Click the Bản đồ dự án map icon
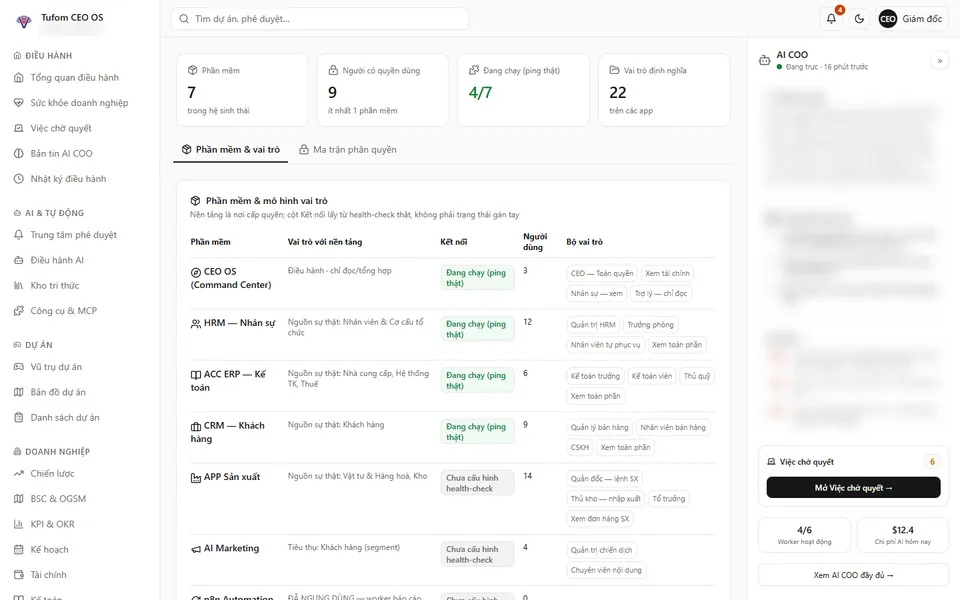 coord(19,392)
